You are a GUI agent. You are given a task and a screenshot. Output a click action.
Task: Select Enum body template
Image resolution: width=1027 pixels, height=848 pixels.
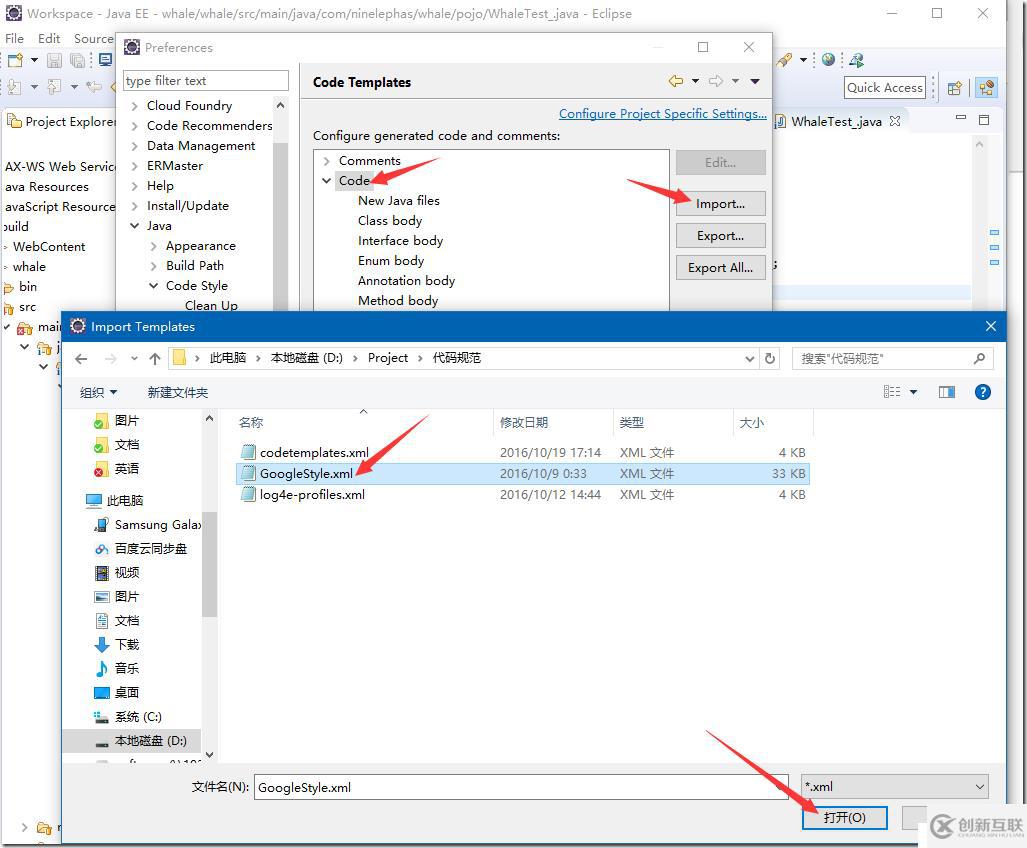pos(390,261)
